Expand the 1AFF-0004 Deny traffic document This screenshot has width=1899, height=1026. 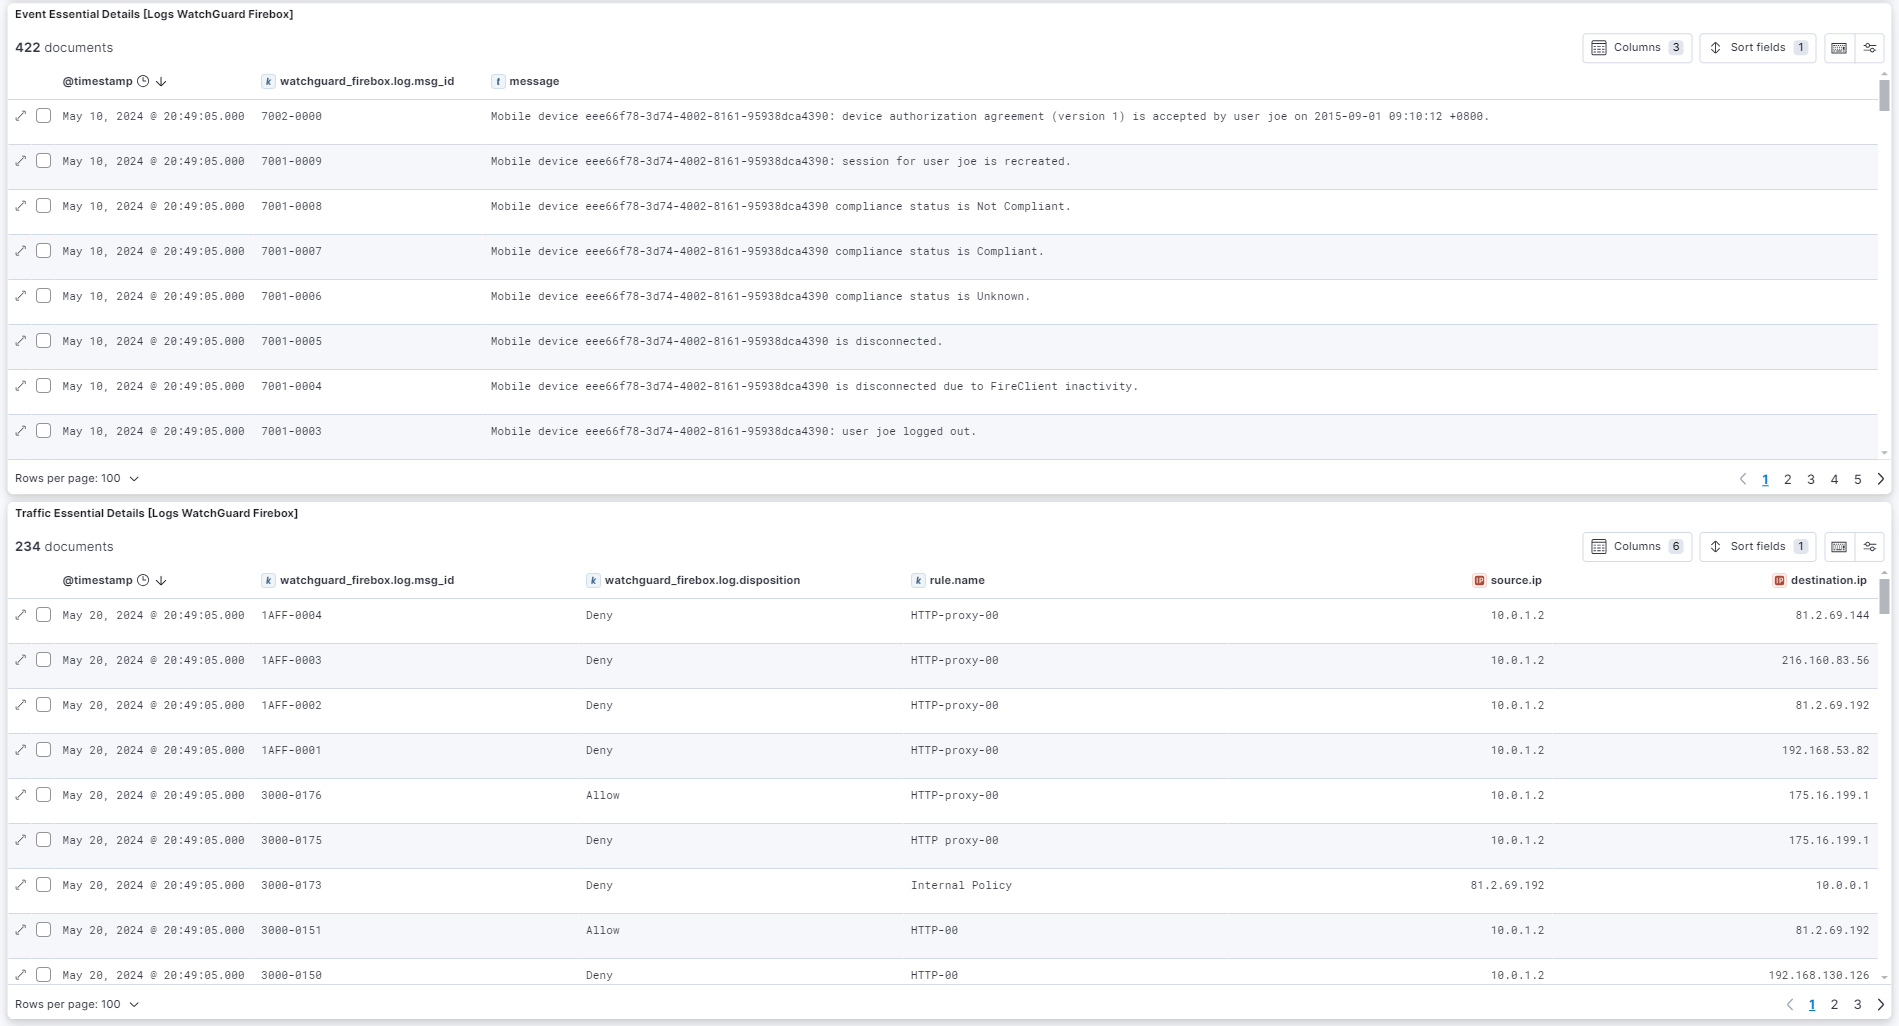point(20,615)
